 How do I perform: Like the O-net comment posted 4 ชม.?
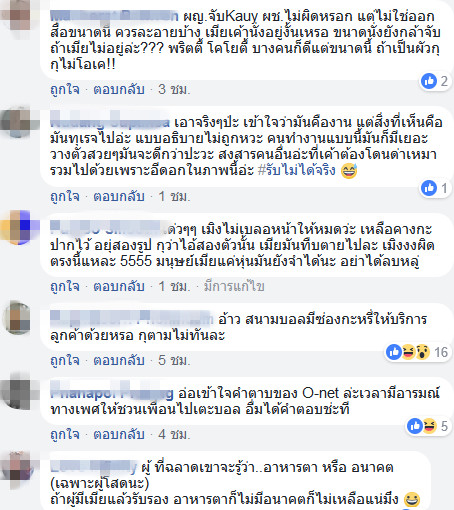pos(65,434)
